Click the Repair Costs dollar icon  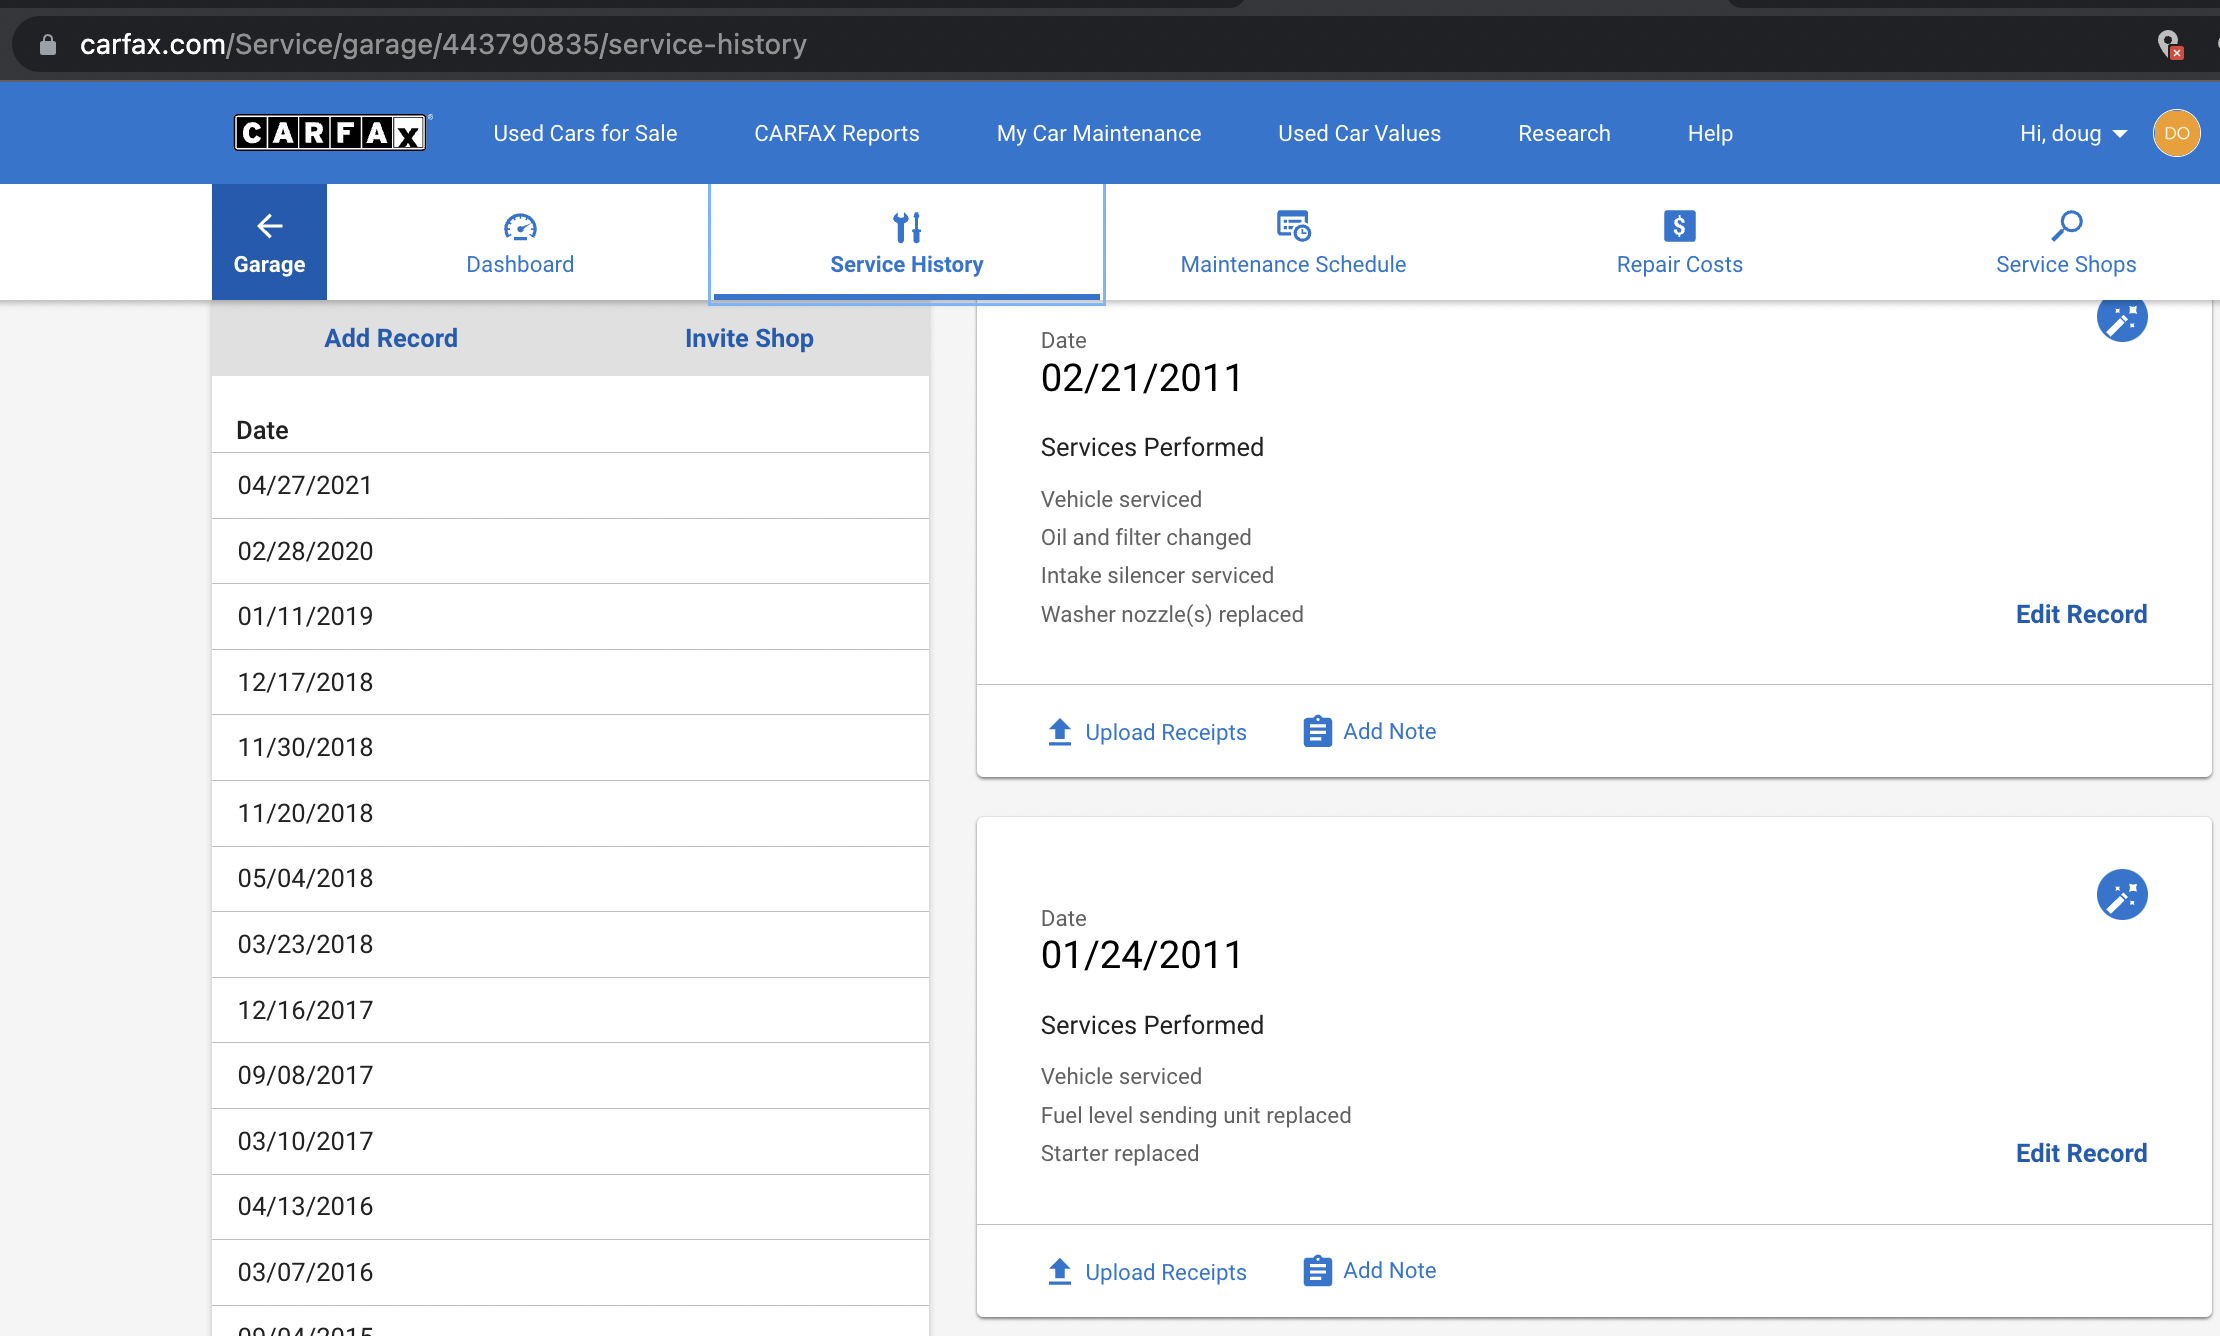click(1679, 226)
